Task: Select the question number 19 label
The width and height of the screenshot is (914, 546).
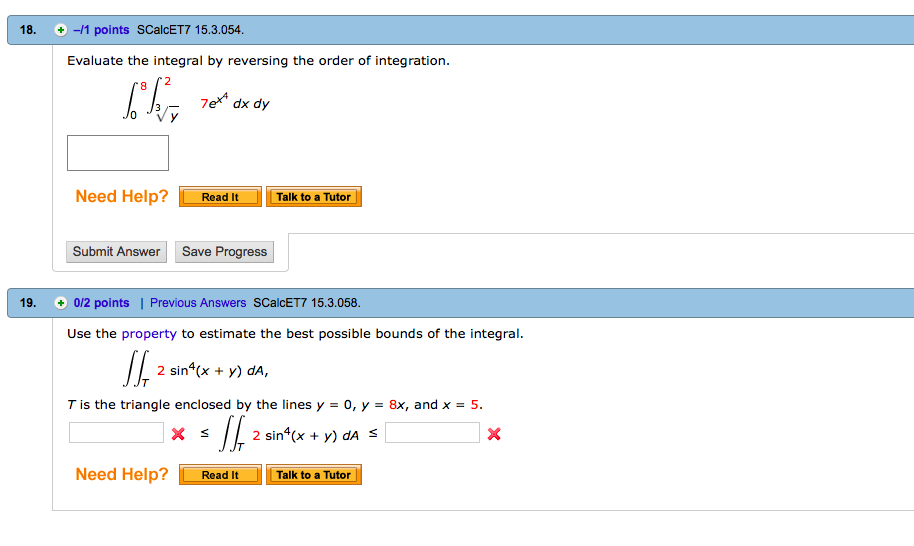Action: pos(28,303)
